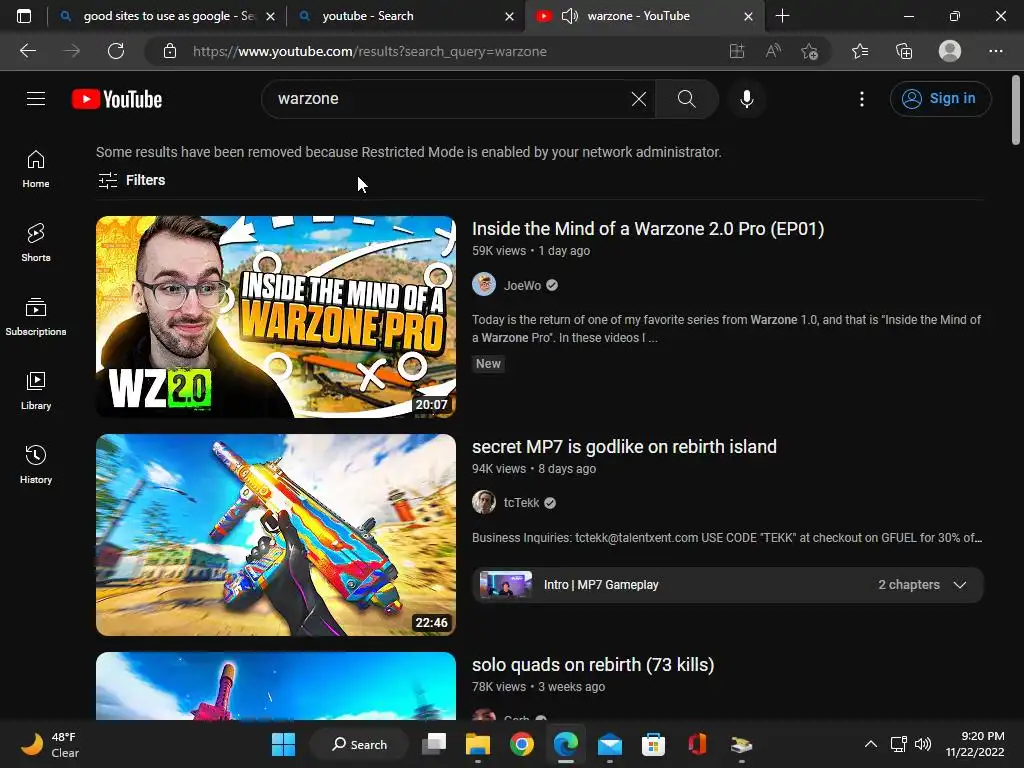Click the JoeWo channel avatar
The height and width of the screenshot is (768, 1024).
tap(484, 285)
